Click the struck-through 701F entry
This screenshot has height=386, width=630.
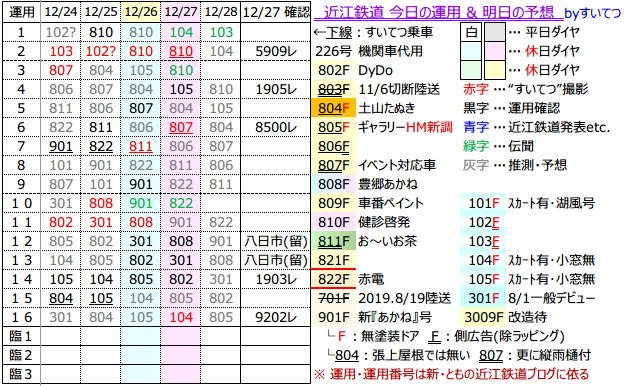coord(333,298)
